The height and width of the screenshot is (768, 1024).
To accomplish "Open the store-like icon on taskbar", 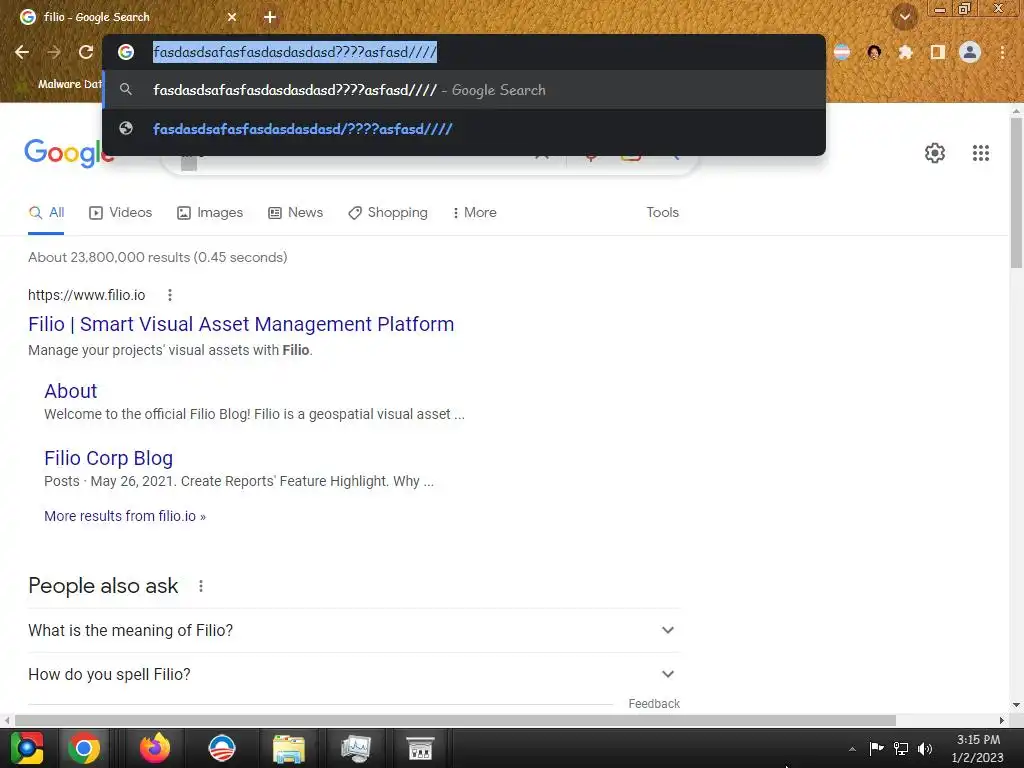I will pyautogui.click(x=420, y=748).
